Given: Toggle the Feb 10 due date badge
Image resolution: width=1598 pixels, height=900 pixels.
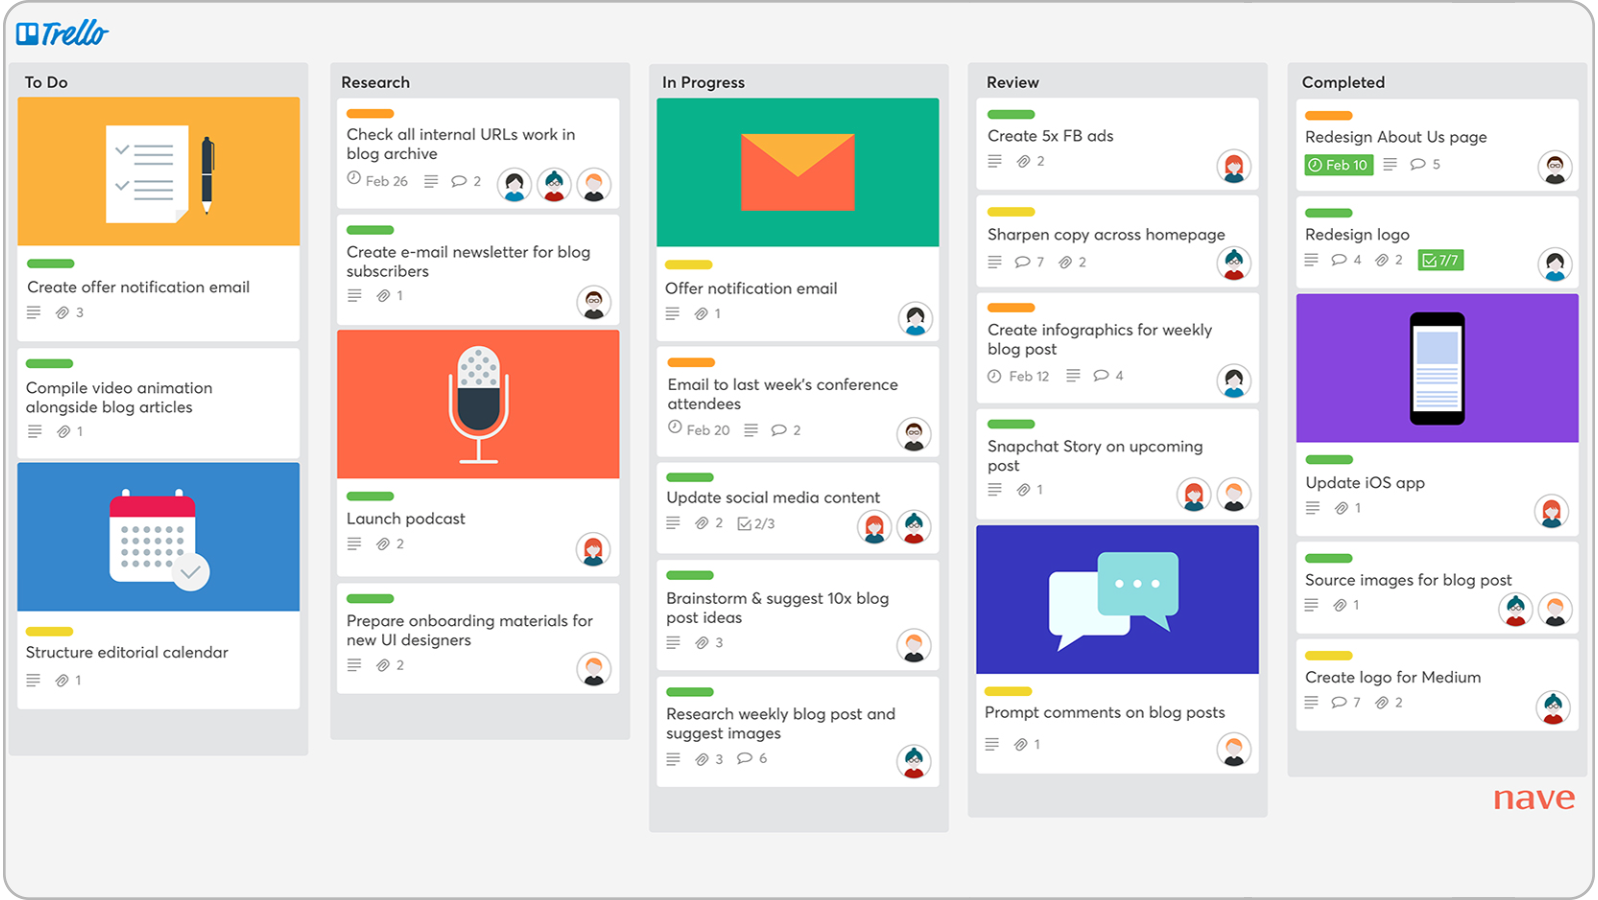Looking at the screenshot, I should click(x=1339, y=165).
